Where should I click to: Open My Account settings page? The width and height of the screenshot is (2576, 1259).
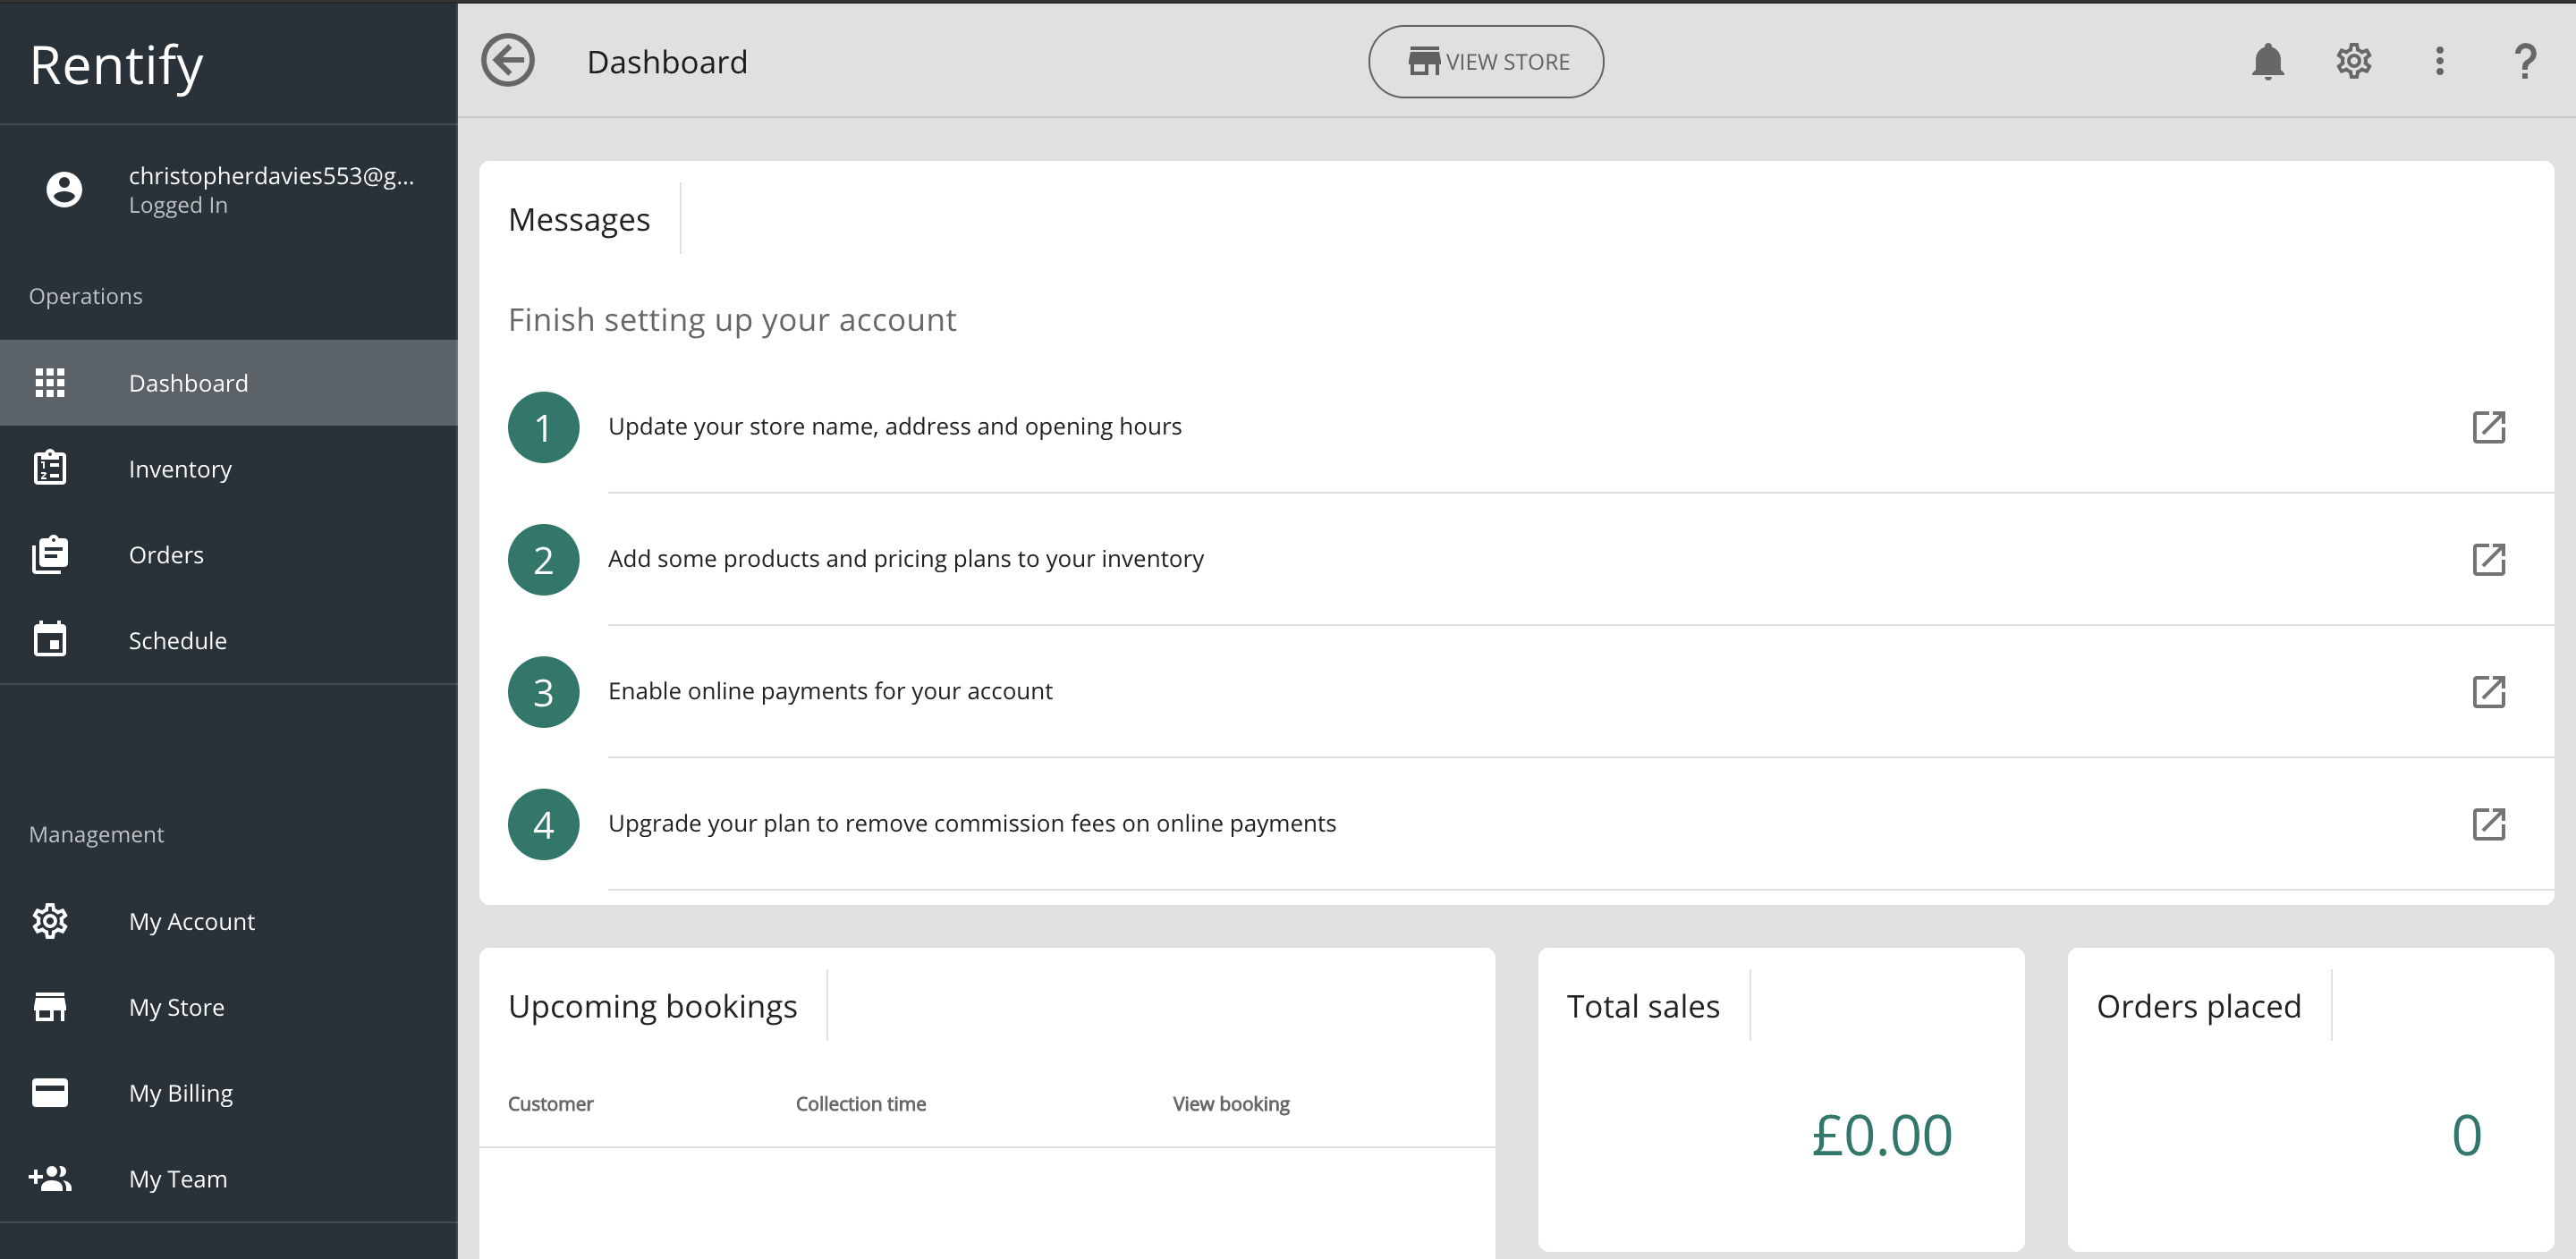coord(191,921)
